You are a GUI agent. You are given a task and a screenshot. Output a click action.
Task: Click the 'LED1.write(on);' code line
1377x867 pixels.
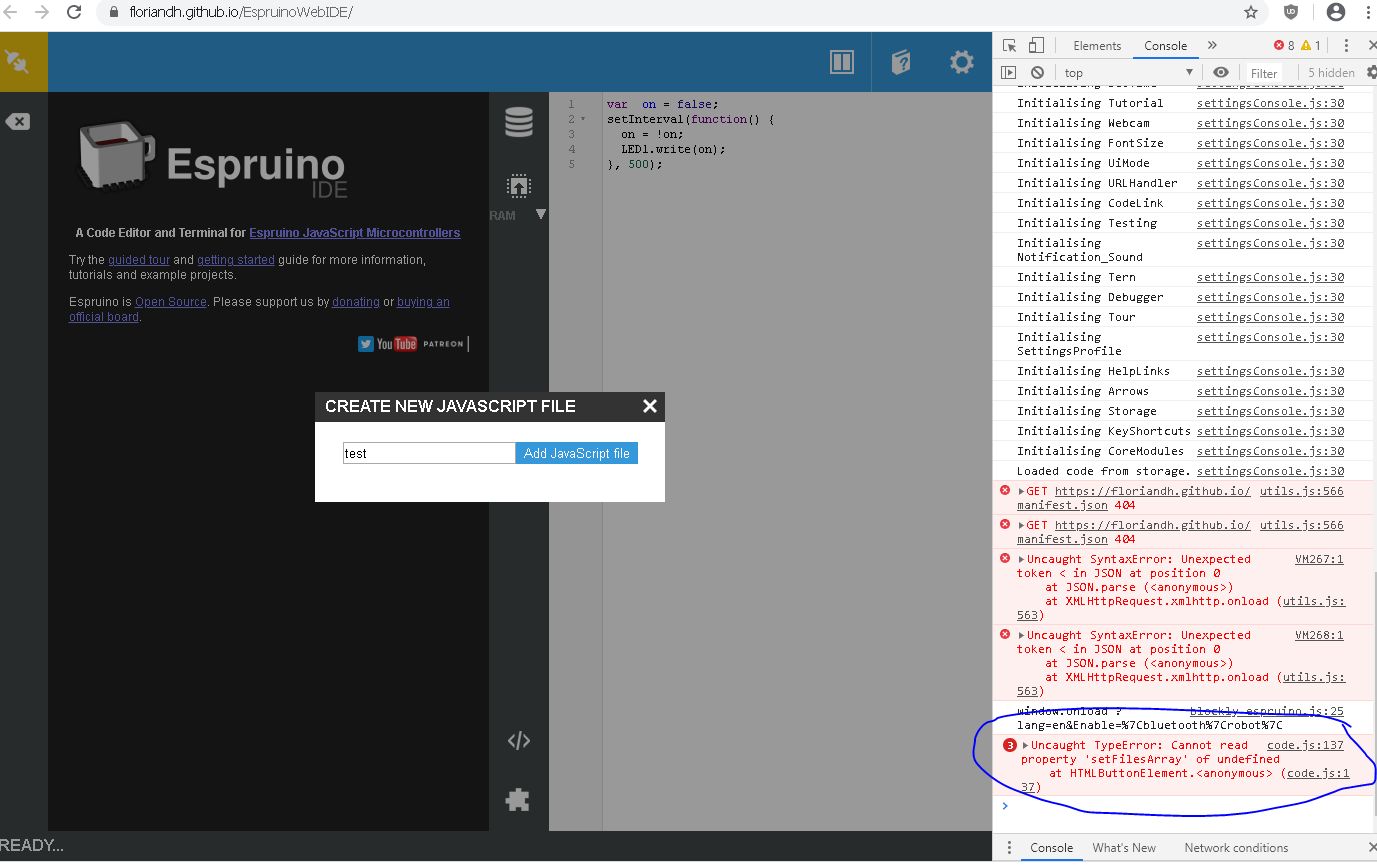[x=673, y=149]
